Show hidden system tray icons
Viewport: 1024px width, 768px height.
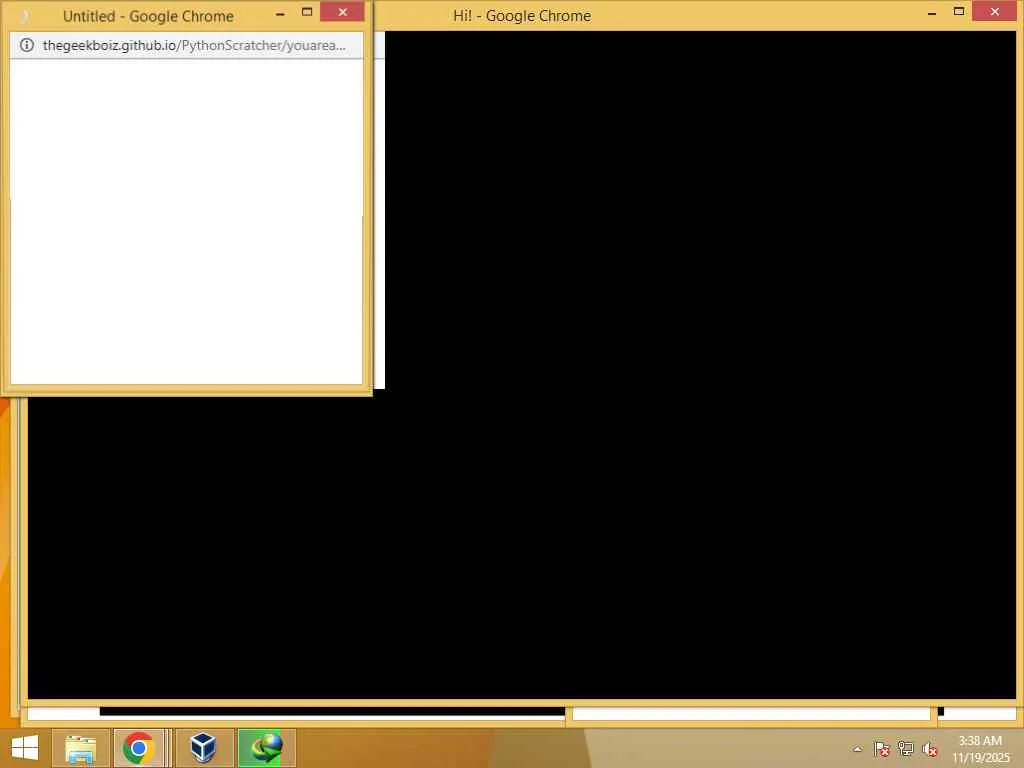click(x=857, y=749)
